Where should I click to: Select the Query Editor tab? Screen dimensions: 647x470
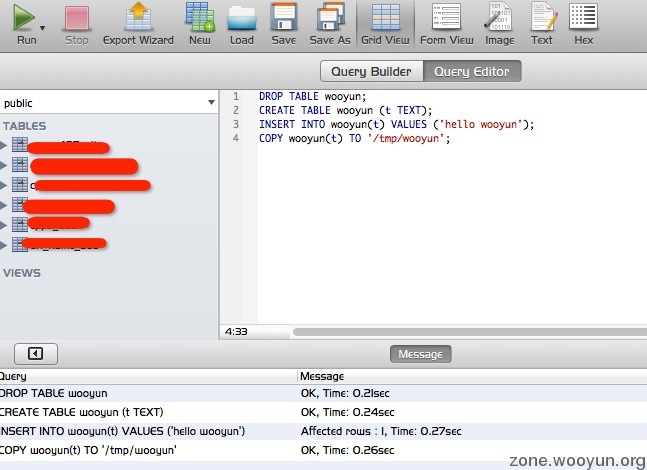pyautogui.click(x=471, y=71)
